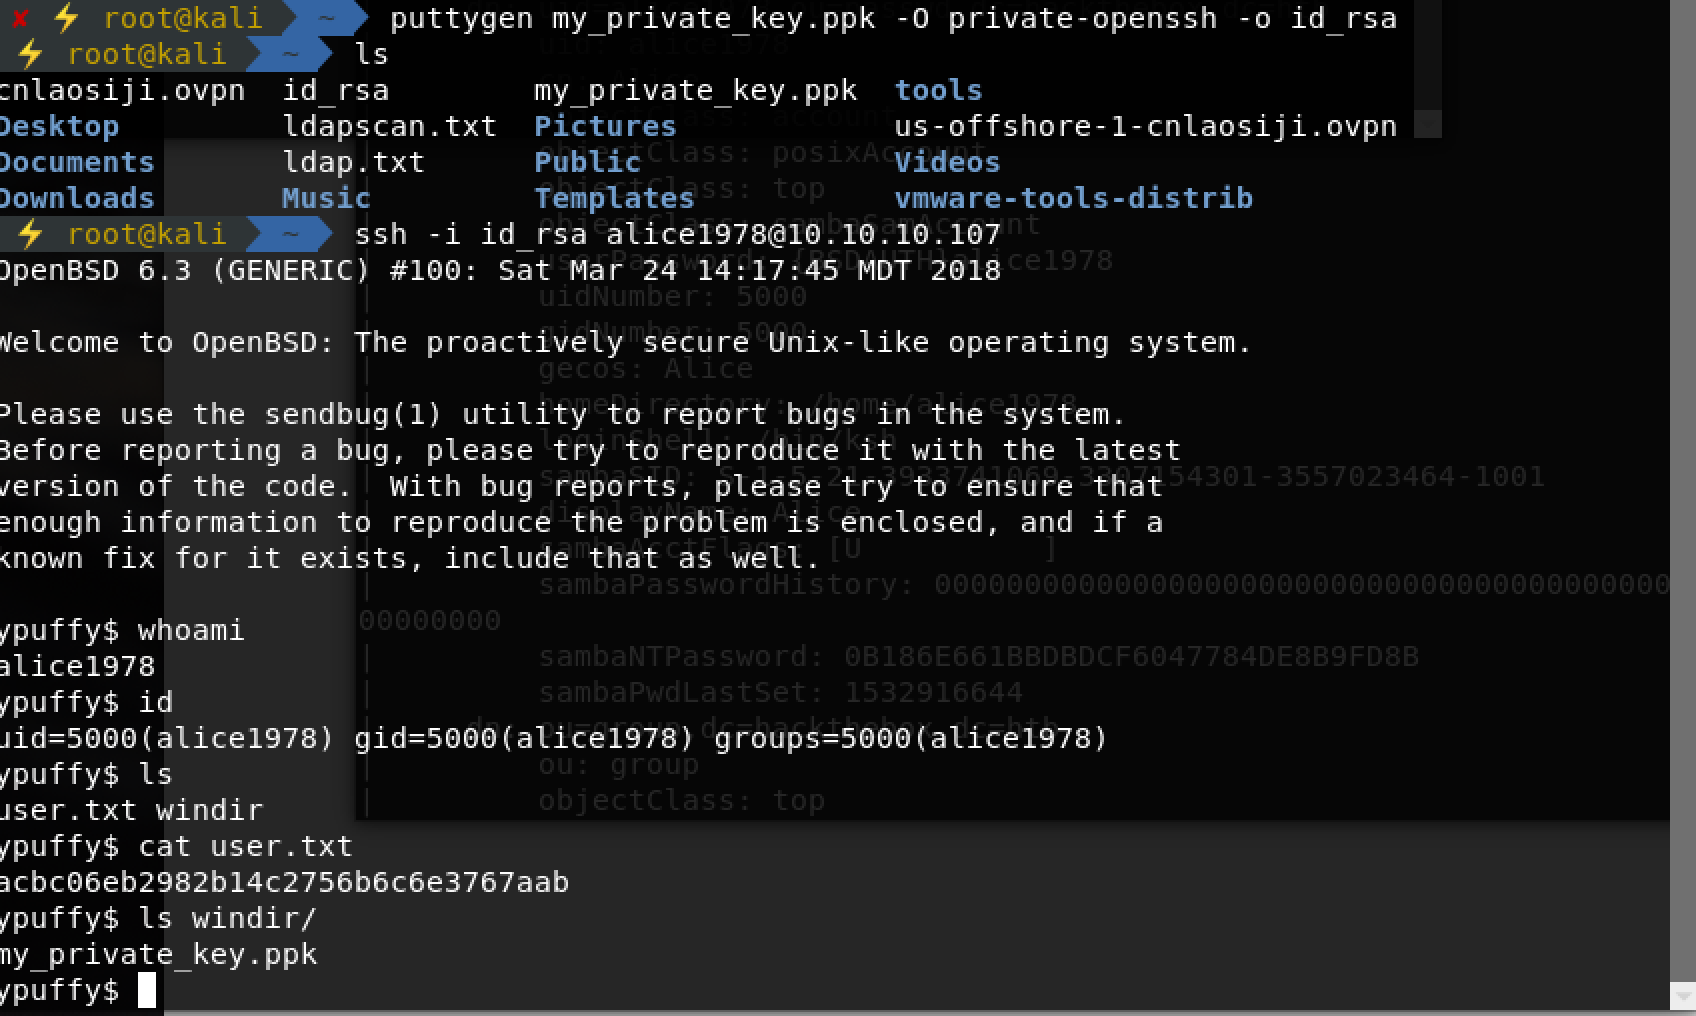Click my_private_key.ppk in the Kali ls listing
This screenshot has height=1016, width=1696.
tap(695, 90)
